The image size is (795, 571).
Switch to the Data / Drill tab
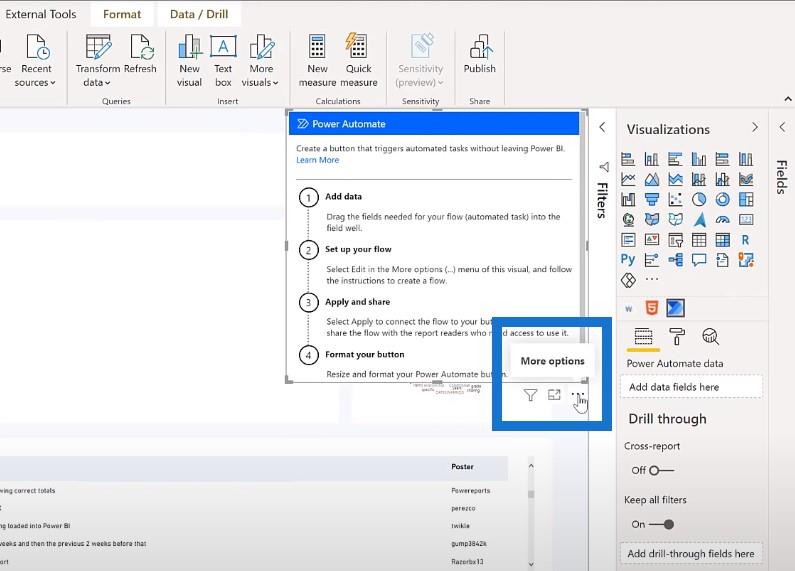[199, 14]
